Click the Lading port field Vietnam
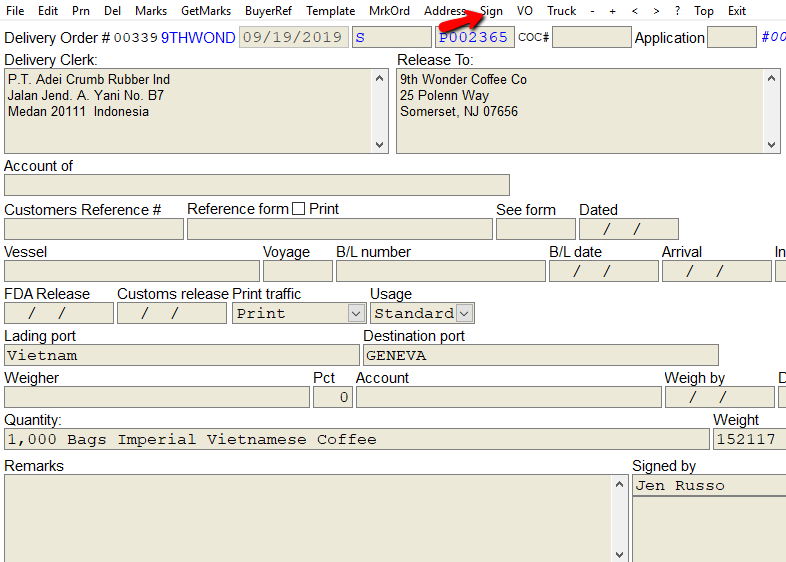Viewport: 786px width, 562px height. point(182,355)
